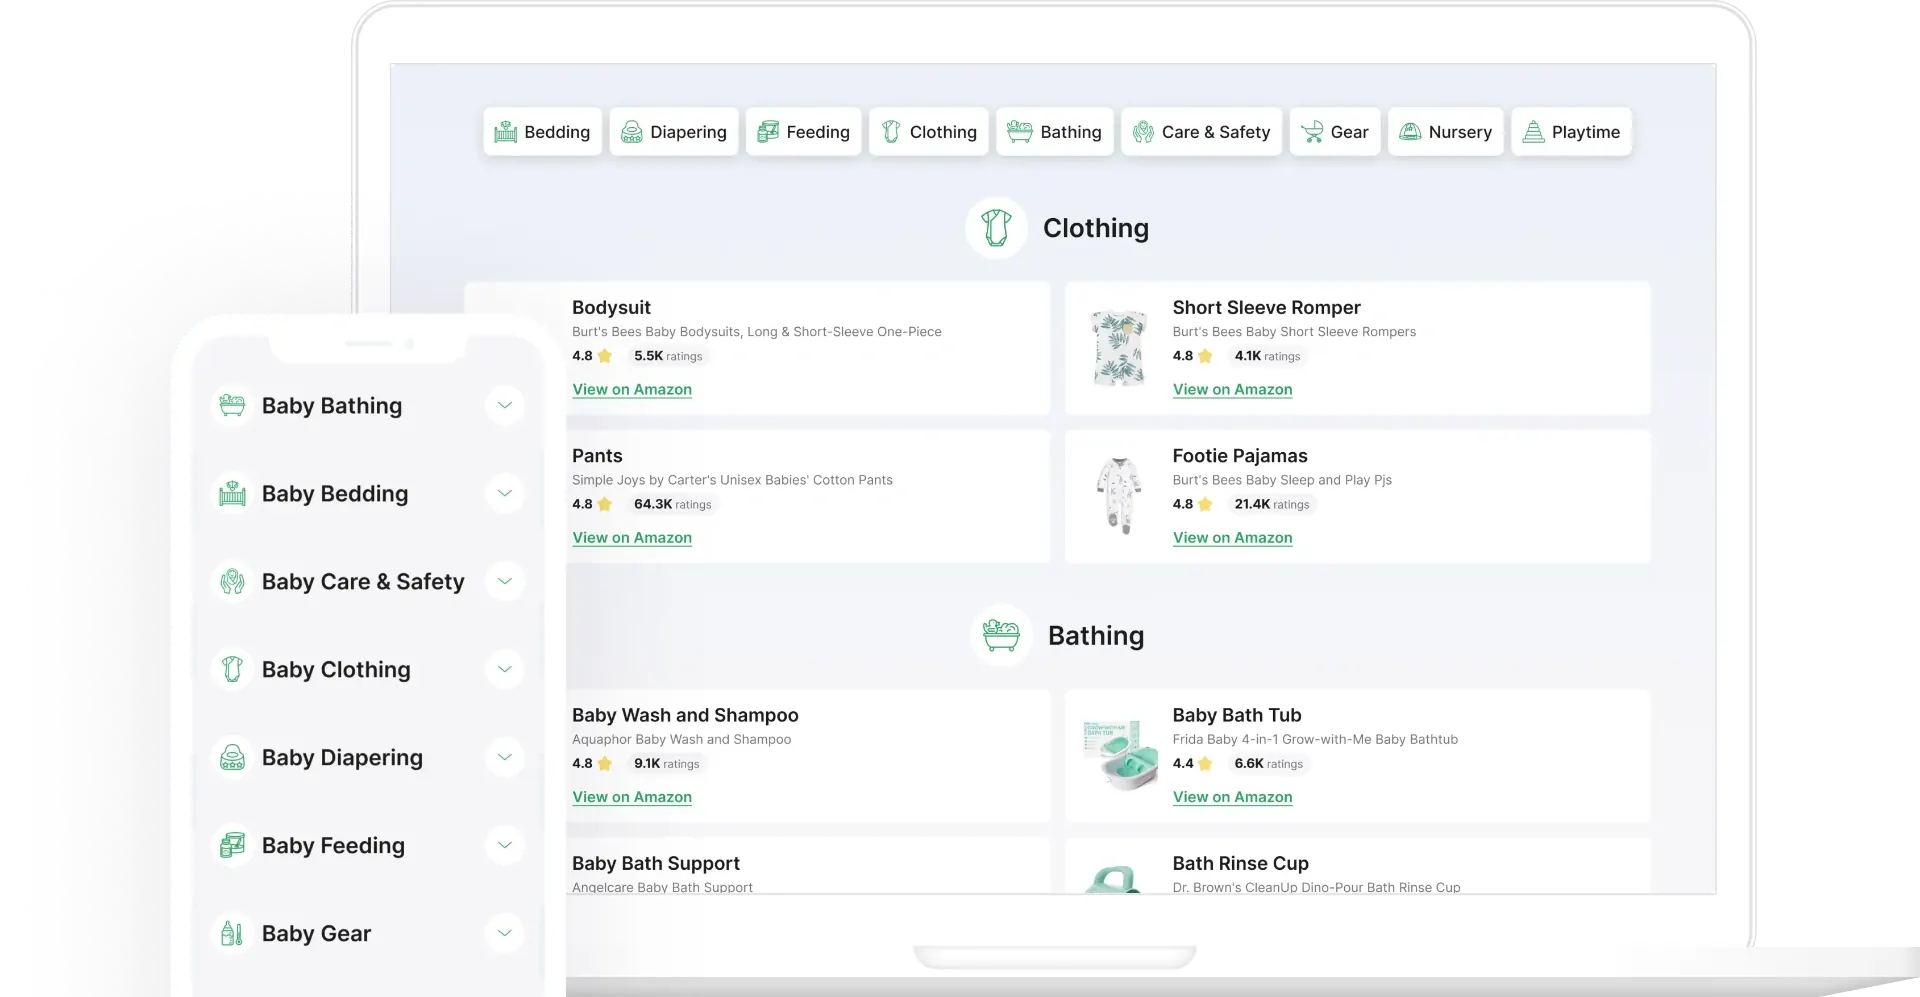The height and width of the screenshot is (997, 1920).
Task: Open View on Amazon link for Footie Pajamas
Action: coord(1232,537)
